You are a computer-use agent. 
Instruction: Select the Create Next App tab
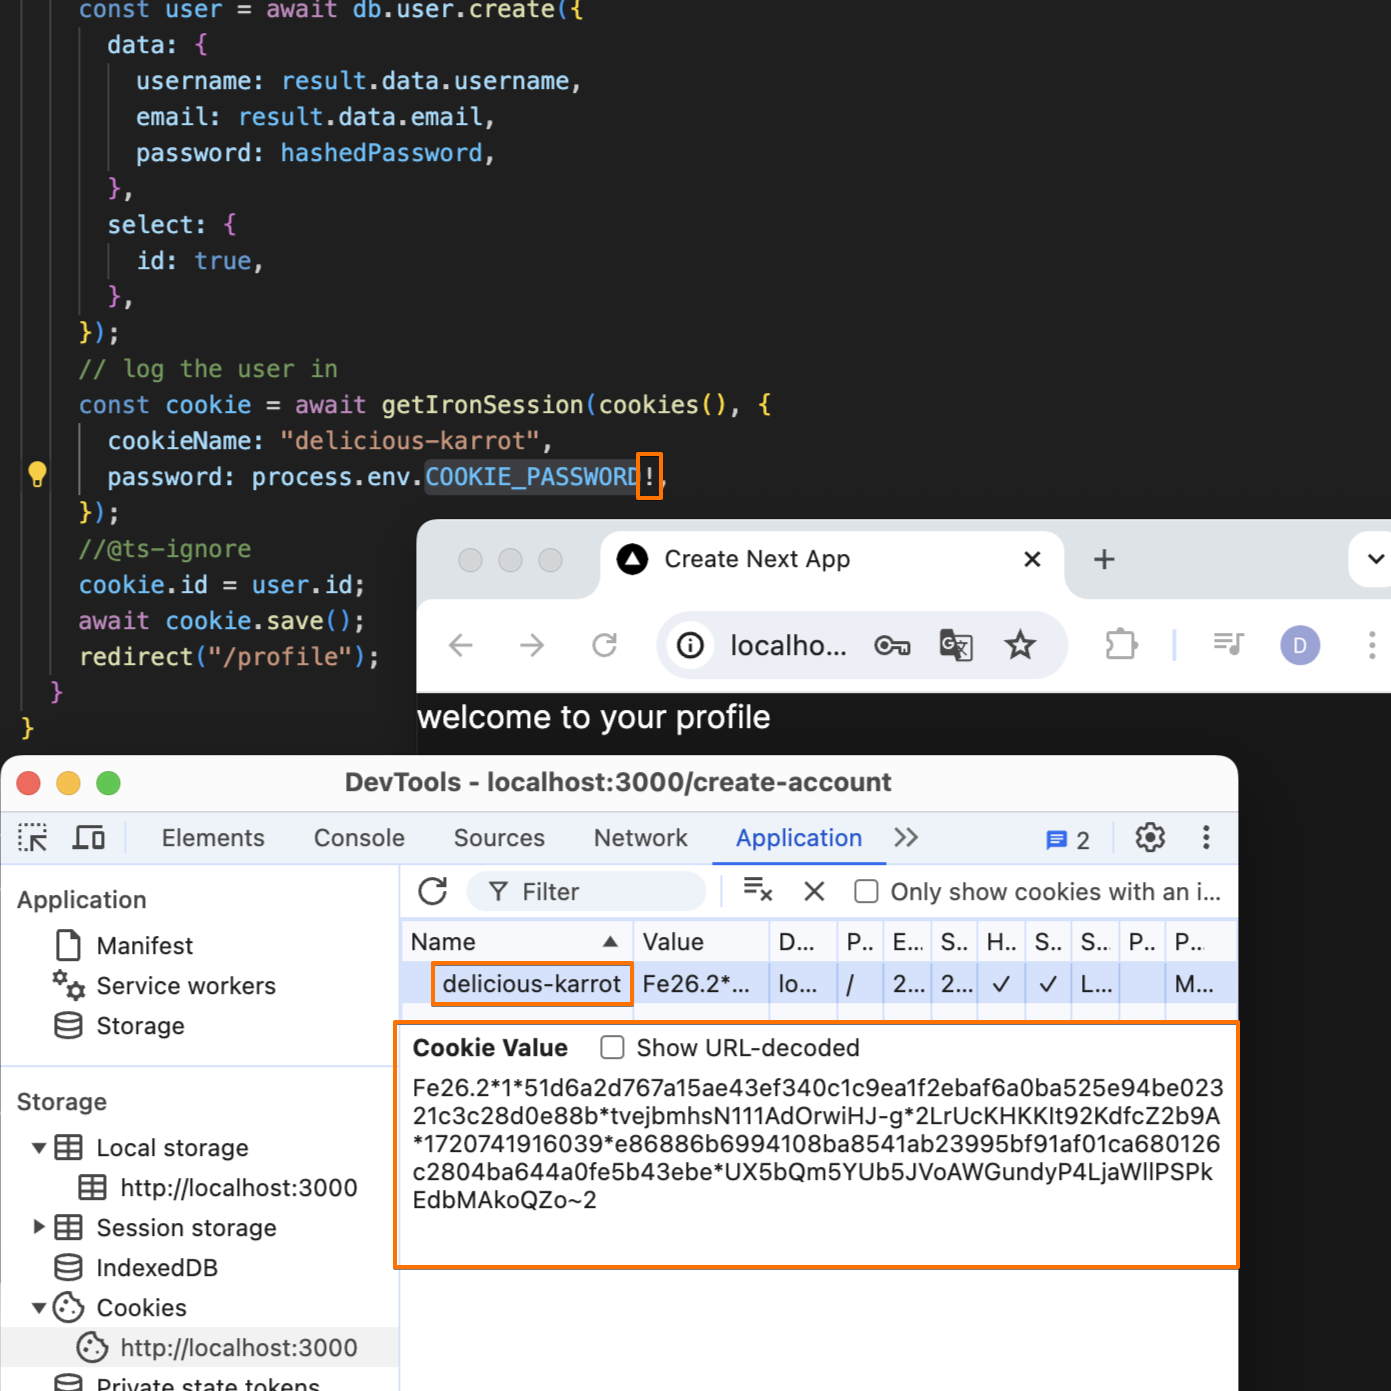click(832, 560)
